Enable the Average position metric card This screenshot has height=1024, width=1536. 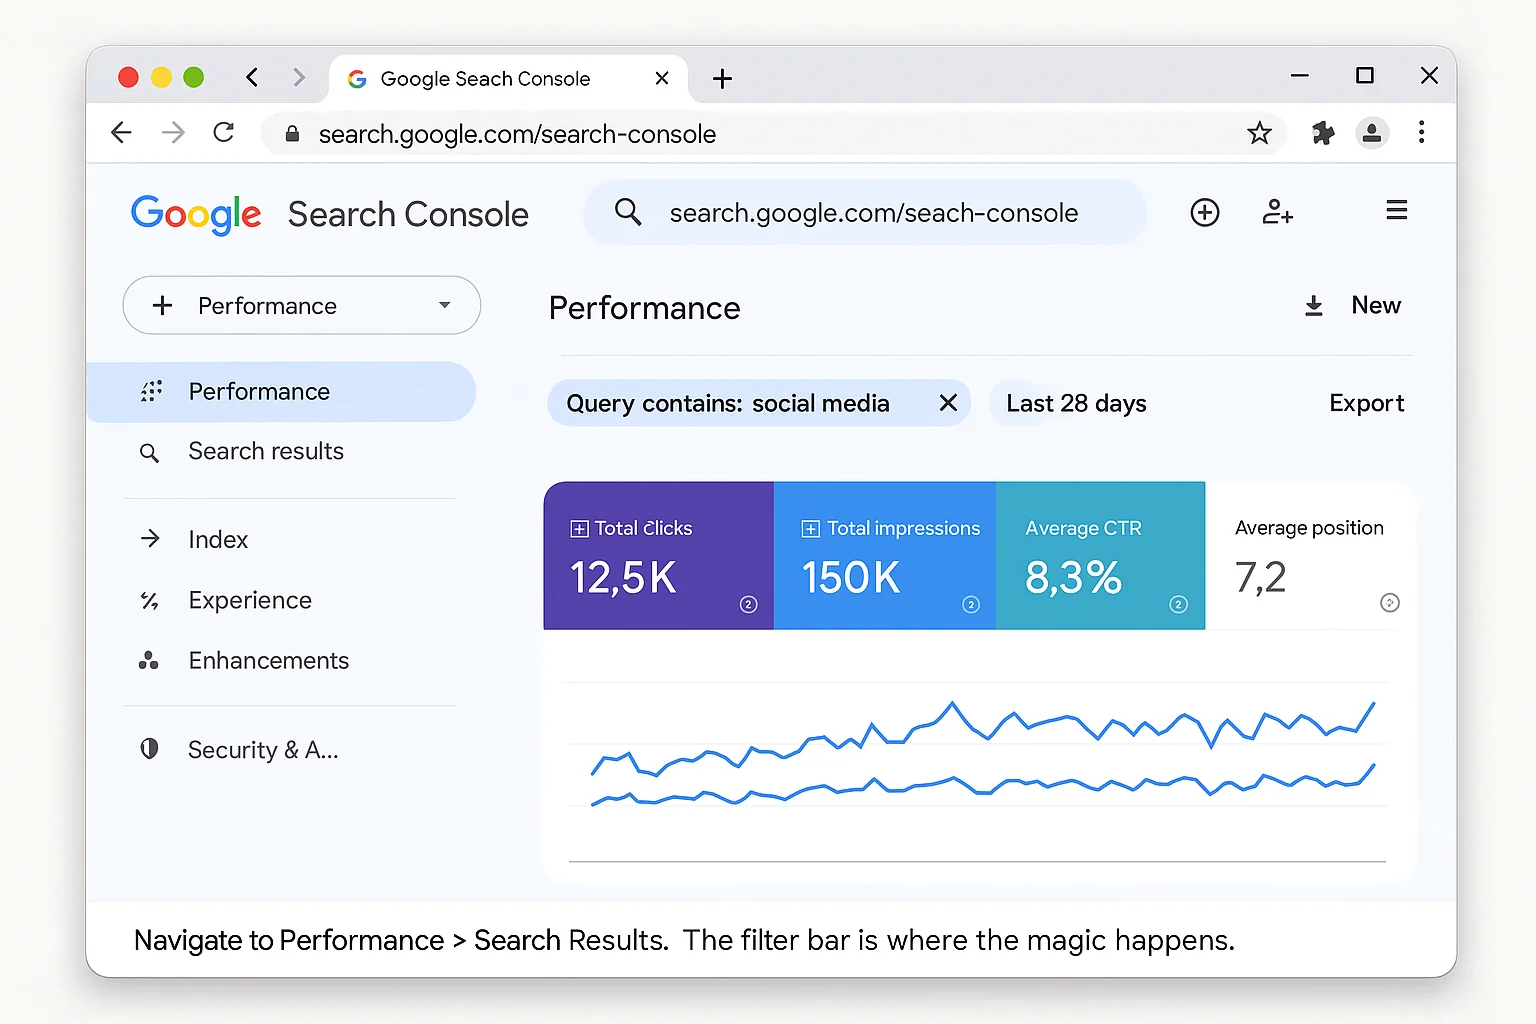[x=1308, y=556]
